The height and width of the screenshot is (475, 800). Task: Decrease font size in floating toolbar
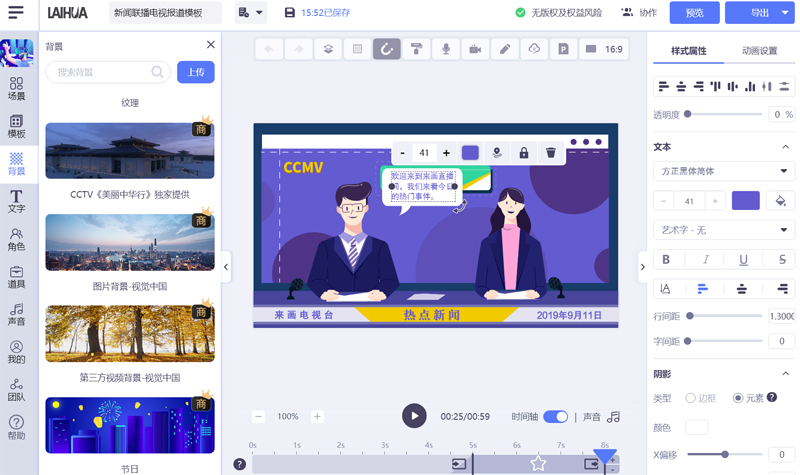(403, 153)
